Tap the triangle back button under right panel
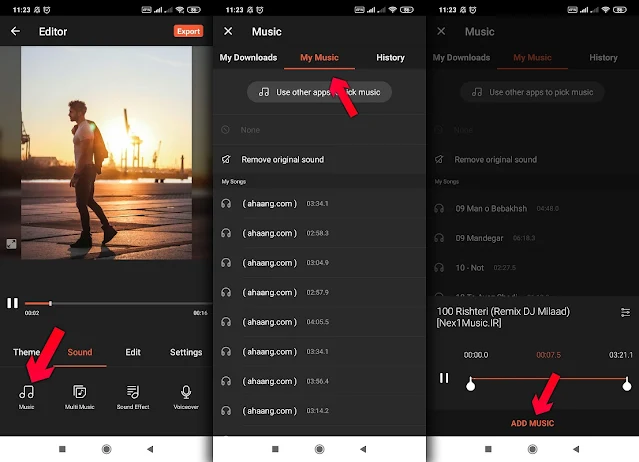Image resolution: width=639 pixels, height=462 pixels. pos(576,449)
